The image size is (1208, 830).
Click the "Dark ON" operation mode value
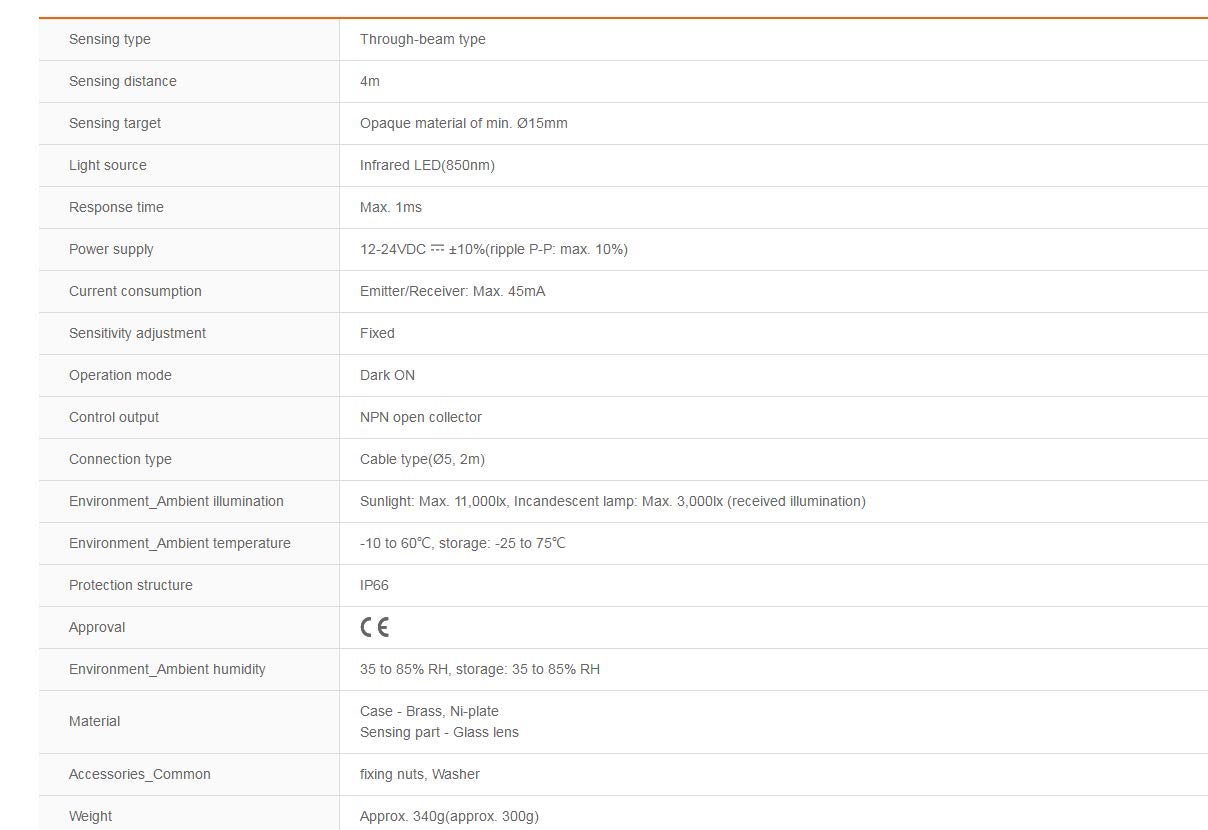[x=387, y=375]
